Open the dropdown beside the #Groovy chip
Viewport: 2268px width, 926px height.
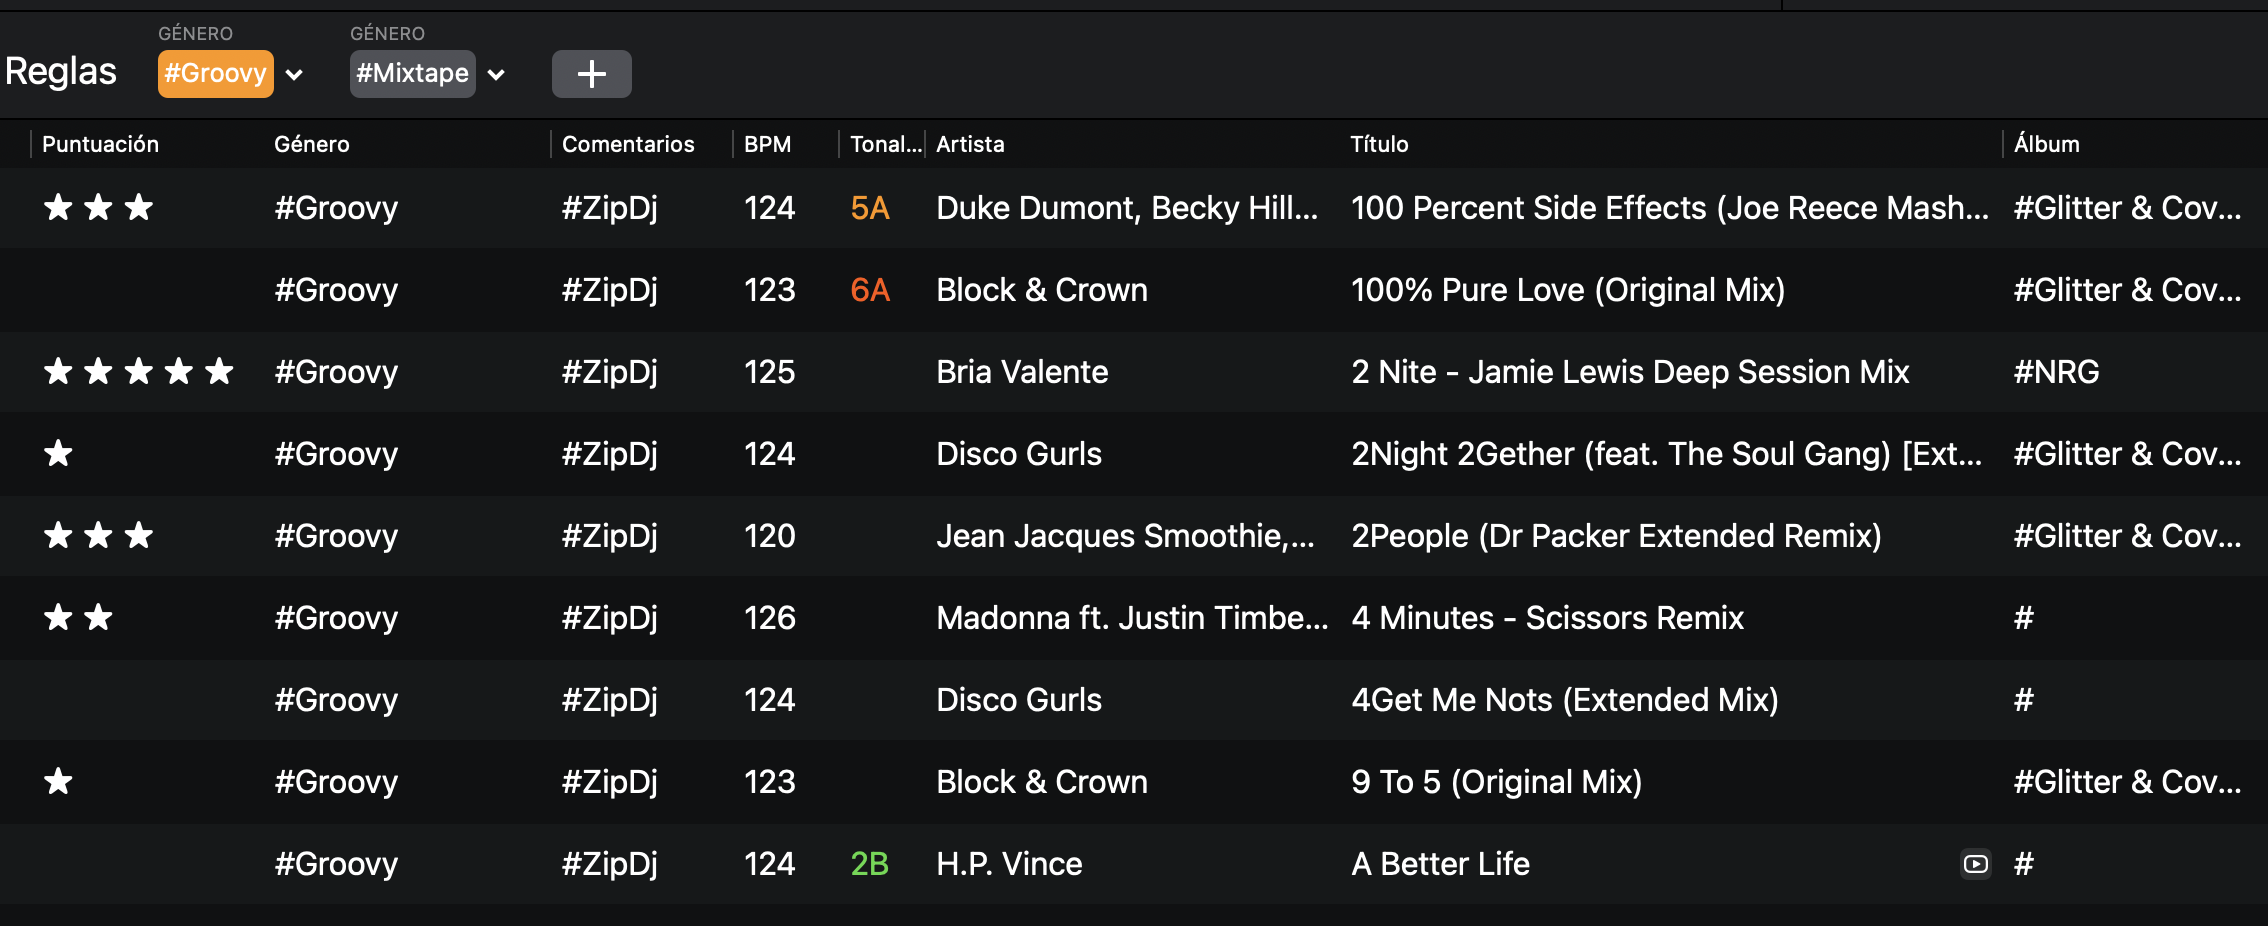tap(294, 74)
